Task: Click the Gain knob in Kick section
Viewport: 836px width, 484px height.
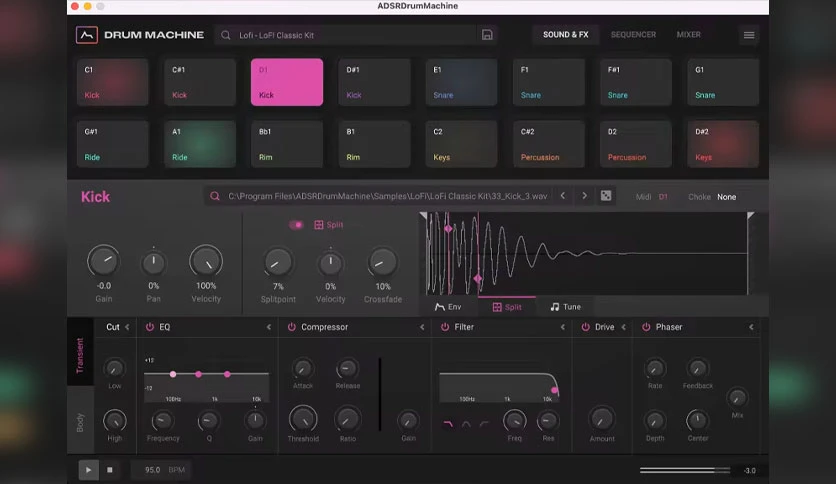Action: click(103, 261)
